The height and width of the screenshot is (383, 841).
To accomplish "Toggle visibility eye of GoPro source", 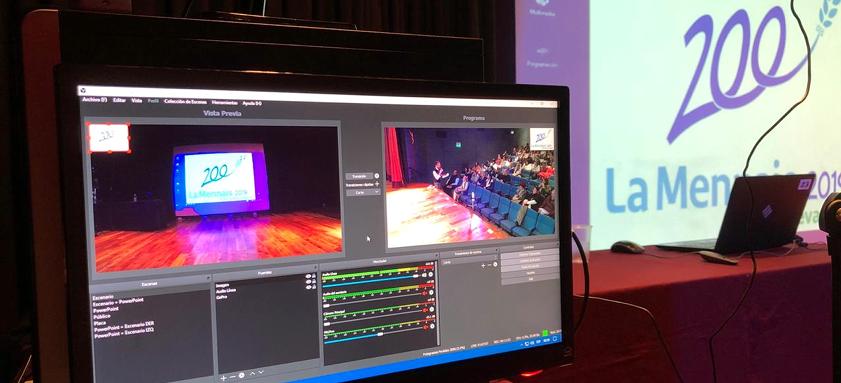I will click(x=308, y=287).
